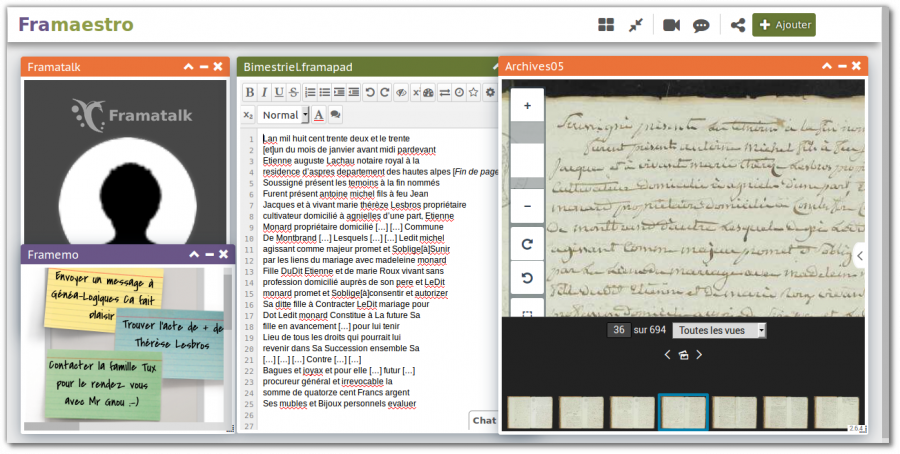Go to next archive page
900x454 pixels.
coord(699,355)
